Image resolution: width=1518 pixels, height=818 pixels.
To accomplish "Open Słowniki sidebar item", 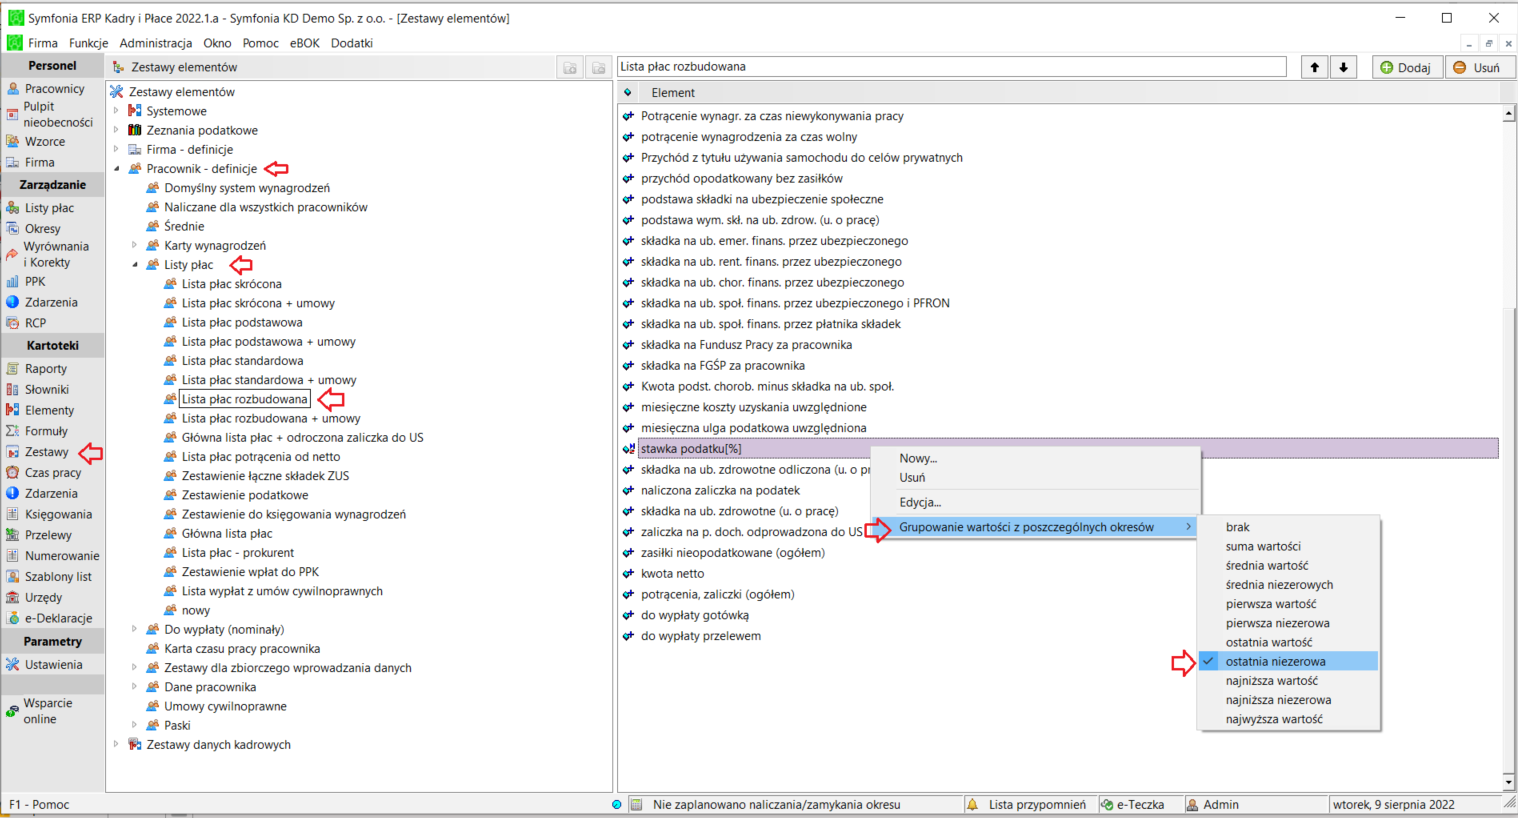I will tap(47, 390).
